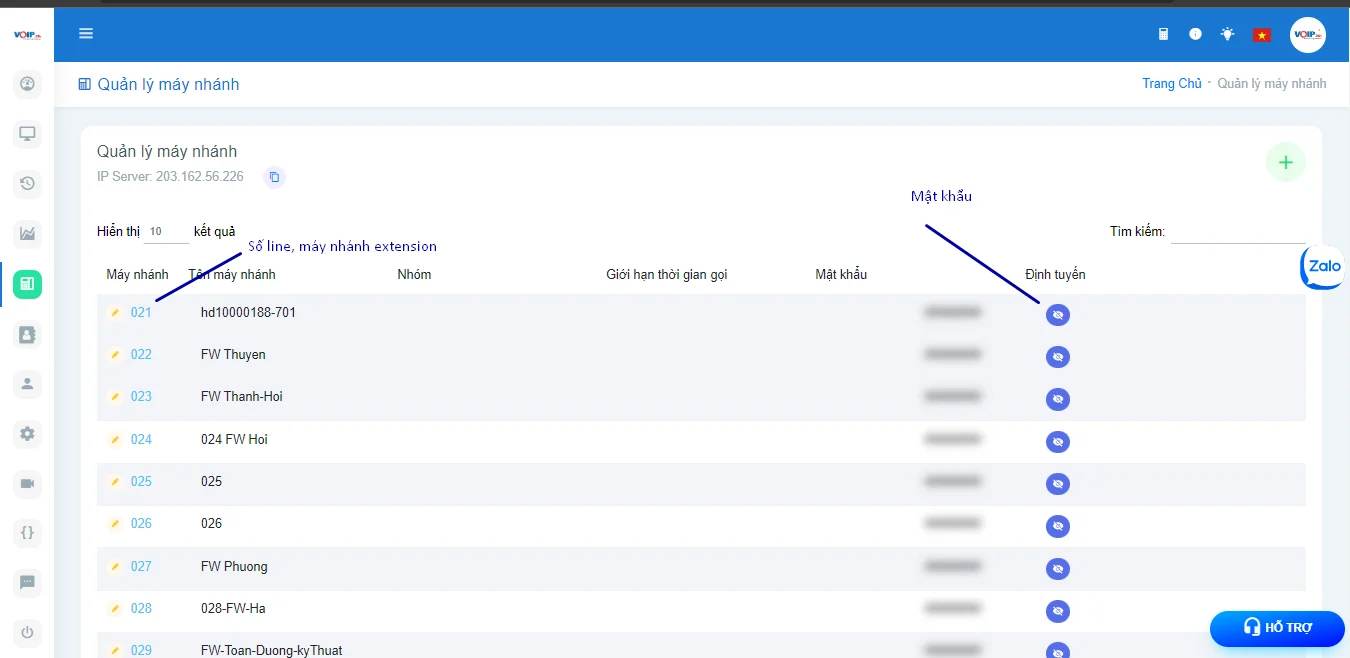Open extension 021 link

click(x=141, y=313)
